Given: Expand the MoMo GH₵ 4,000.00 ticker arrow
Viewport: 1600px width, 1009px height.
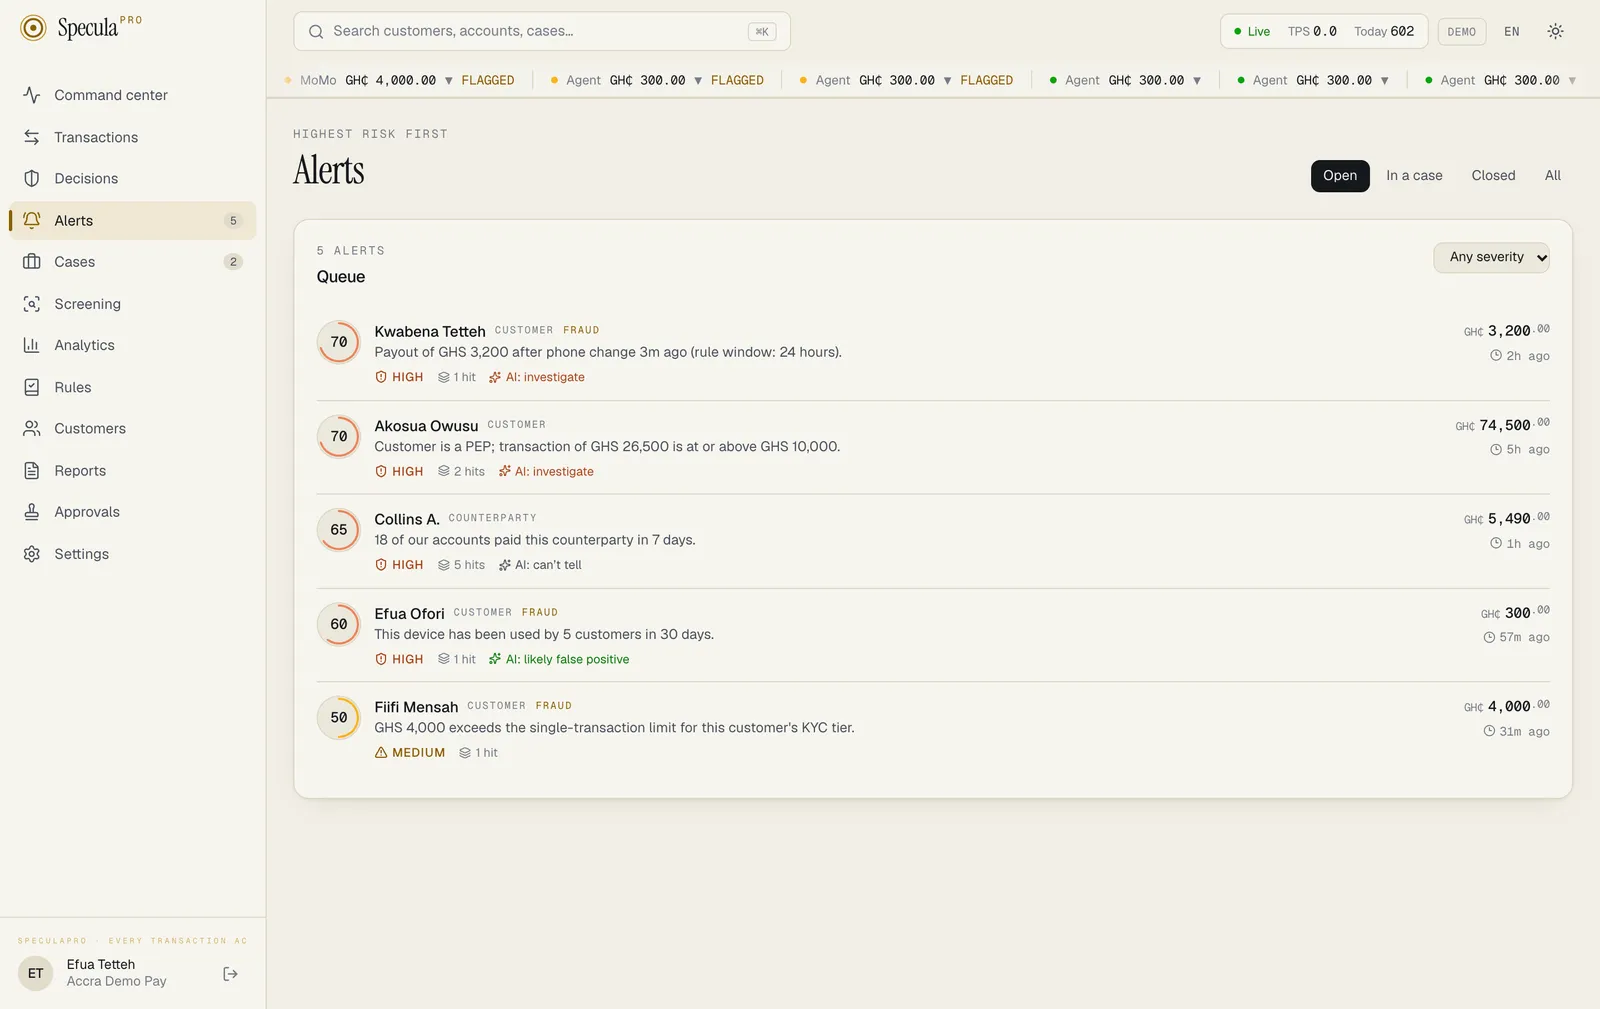Looking at the screenshot, I should pos(449,81).
